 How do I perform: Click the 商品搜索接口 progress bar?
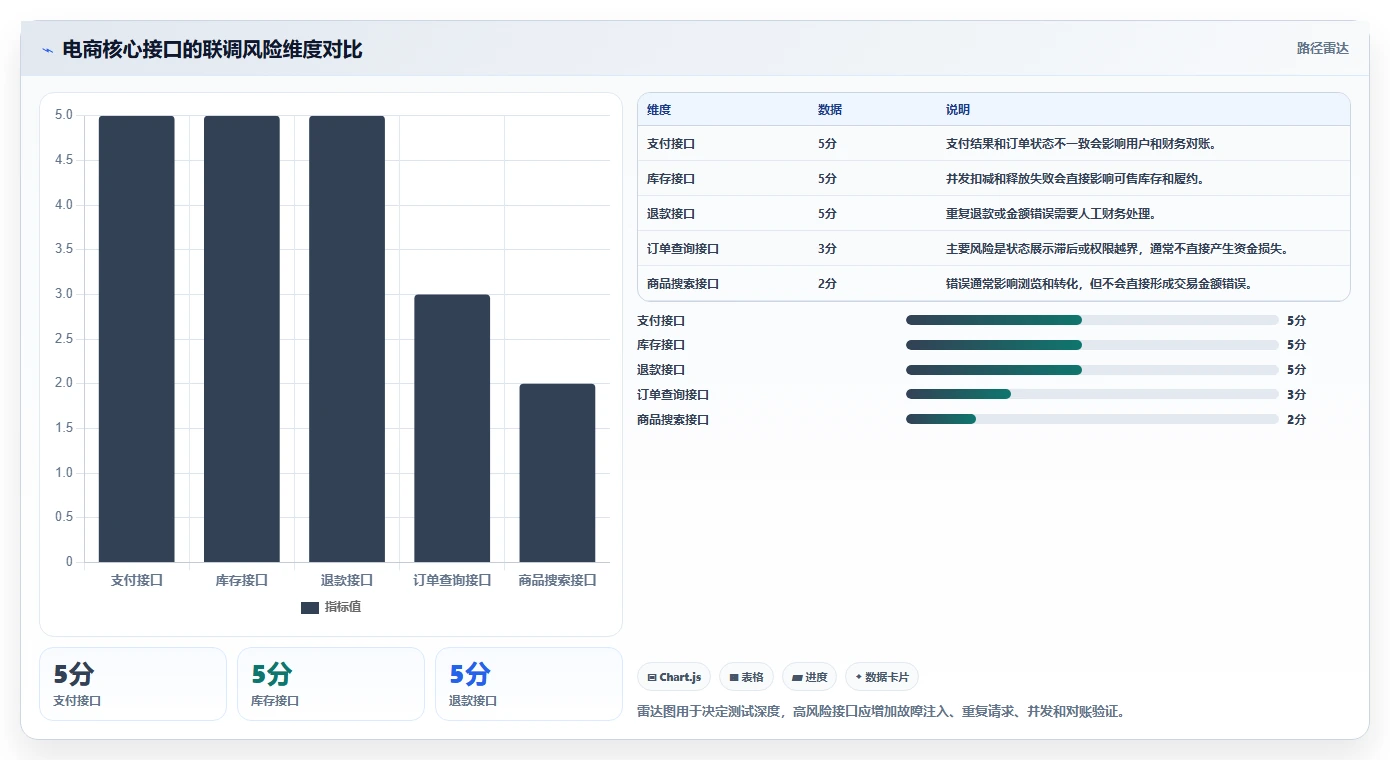click(1092, 419)
